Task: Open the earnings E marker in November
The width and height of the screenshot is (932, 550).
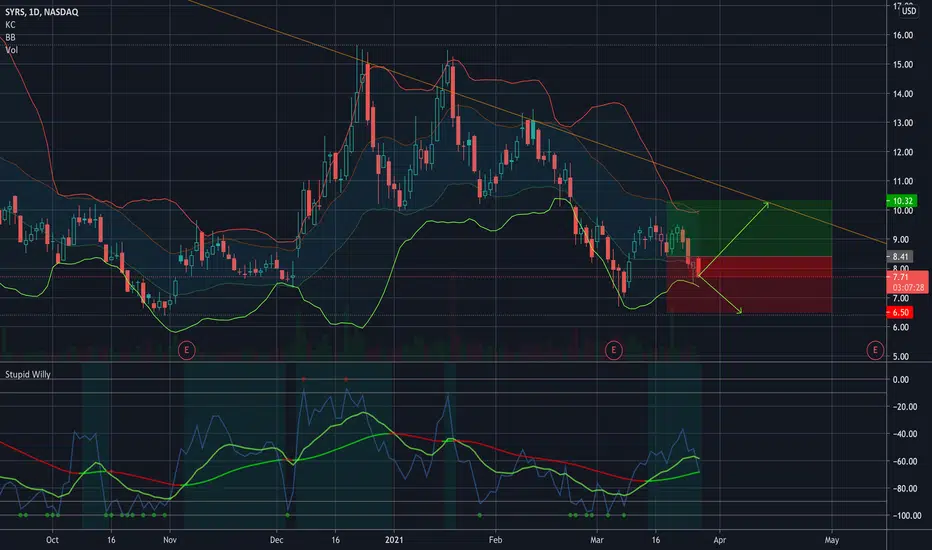Action: pos(186,350)
